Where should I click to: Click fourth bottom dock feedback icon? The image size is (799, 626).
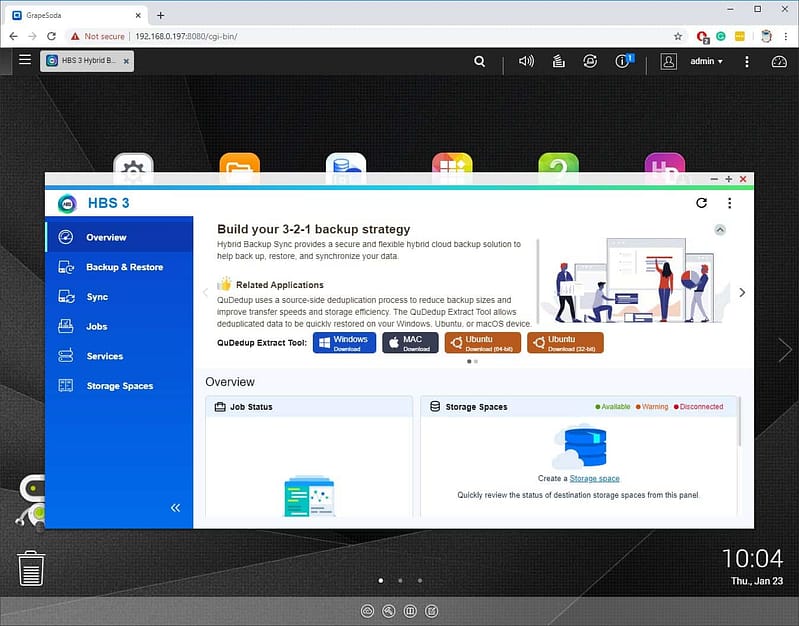pos(431,611)
